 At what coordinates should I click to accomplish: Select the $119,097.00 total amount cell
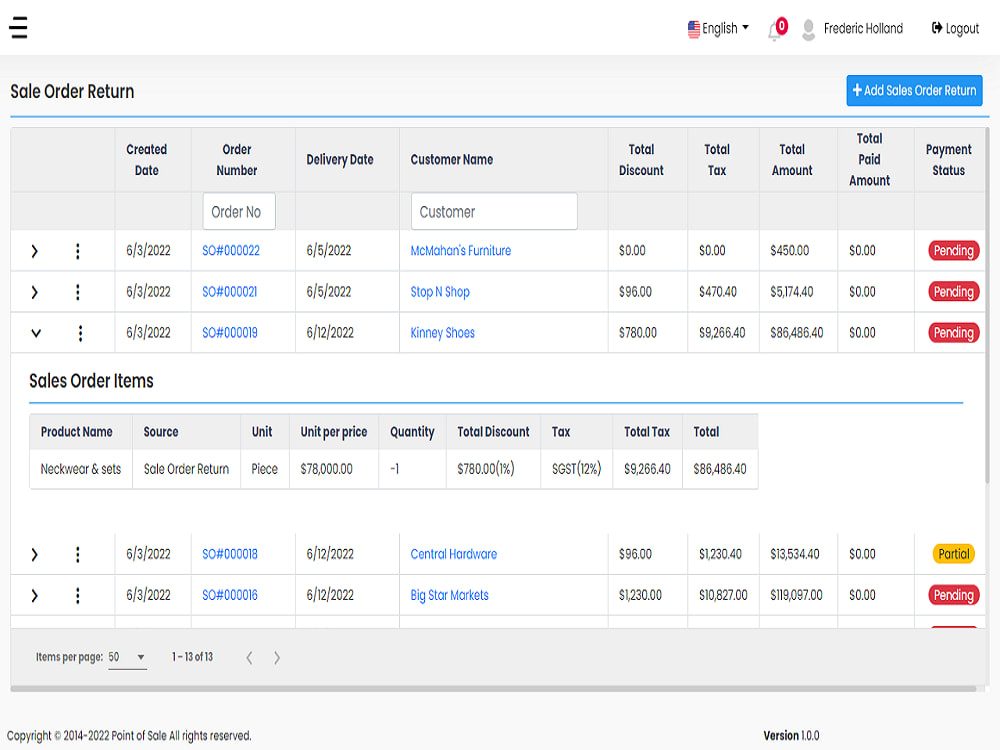tap(796, 595)
